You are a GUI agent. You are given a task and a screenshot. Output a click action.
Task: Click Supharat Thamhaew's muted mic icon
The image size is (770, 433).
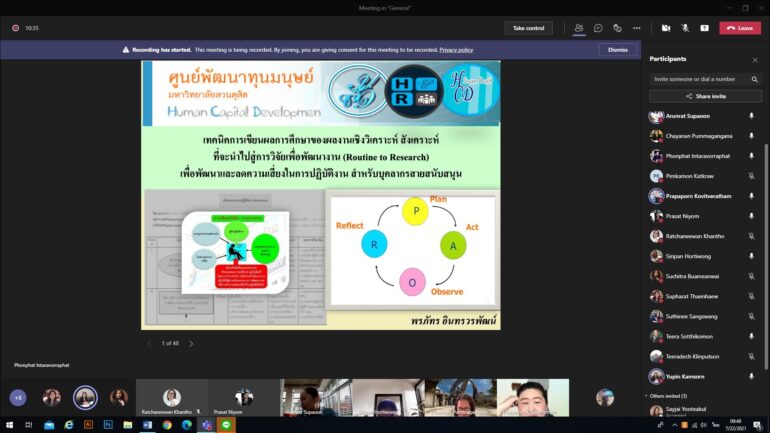click(x=751, y=296)
